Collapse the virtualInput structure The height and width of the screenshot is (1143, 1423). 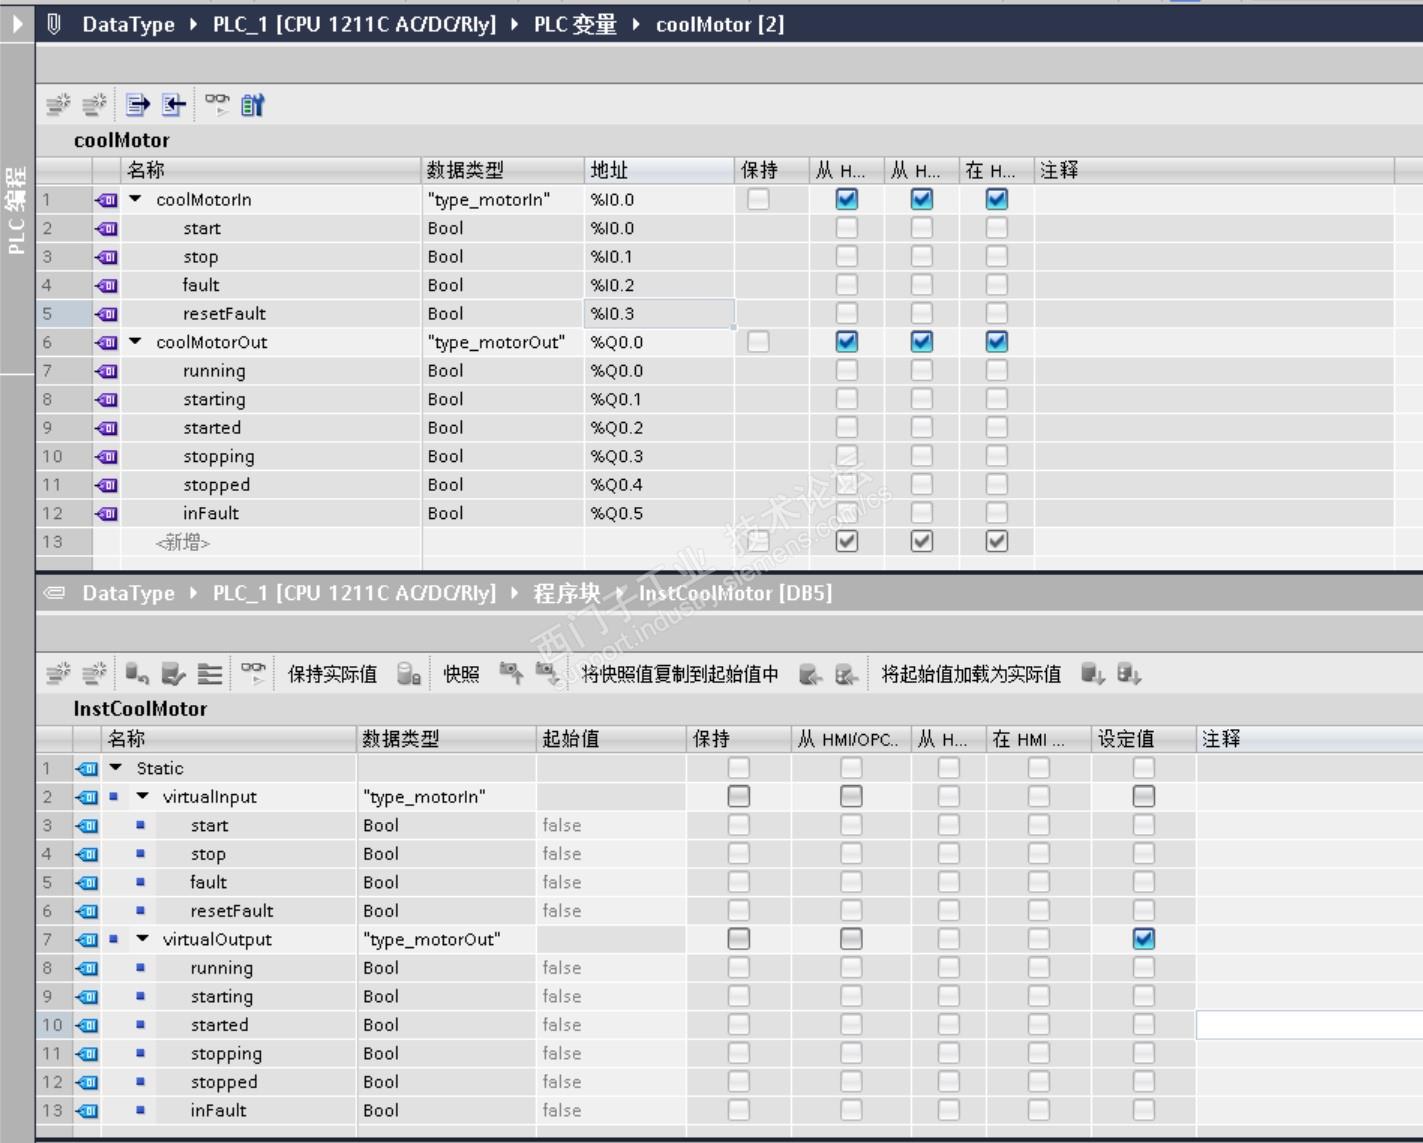[x=143, y=797]
